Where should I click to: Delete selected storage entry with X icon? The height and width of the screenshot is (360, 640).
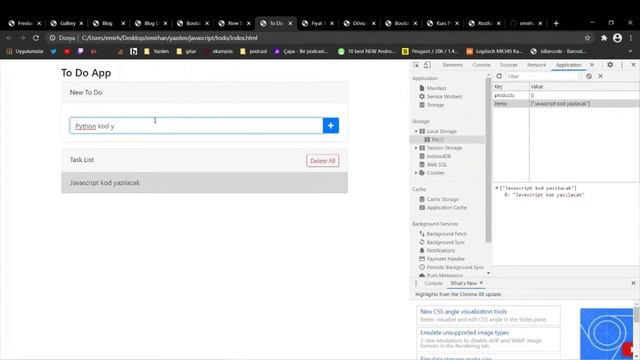(x=600, y=76)
